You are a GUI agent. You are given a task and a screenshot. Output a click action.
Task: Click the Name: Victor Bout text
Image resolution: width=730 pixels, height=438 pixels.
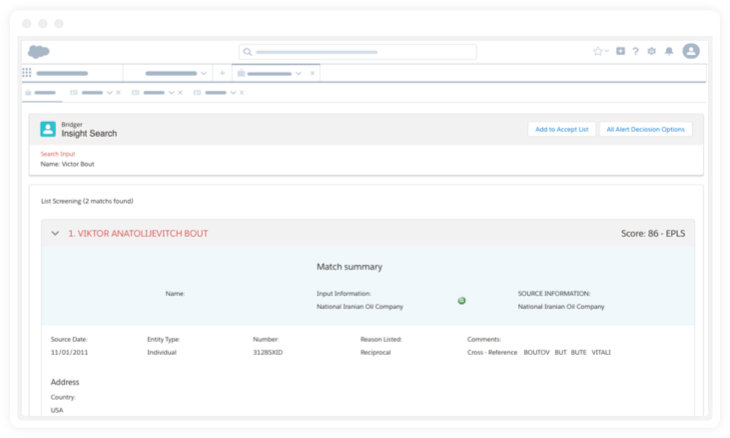[x=68, y=164]
